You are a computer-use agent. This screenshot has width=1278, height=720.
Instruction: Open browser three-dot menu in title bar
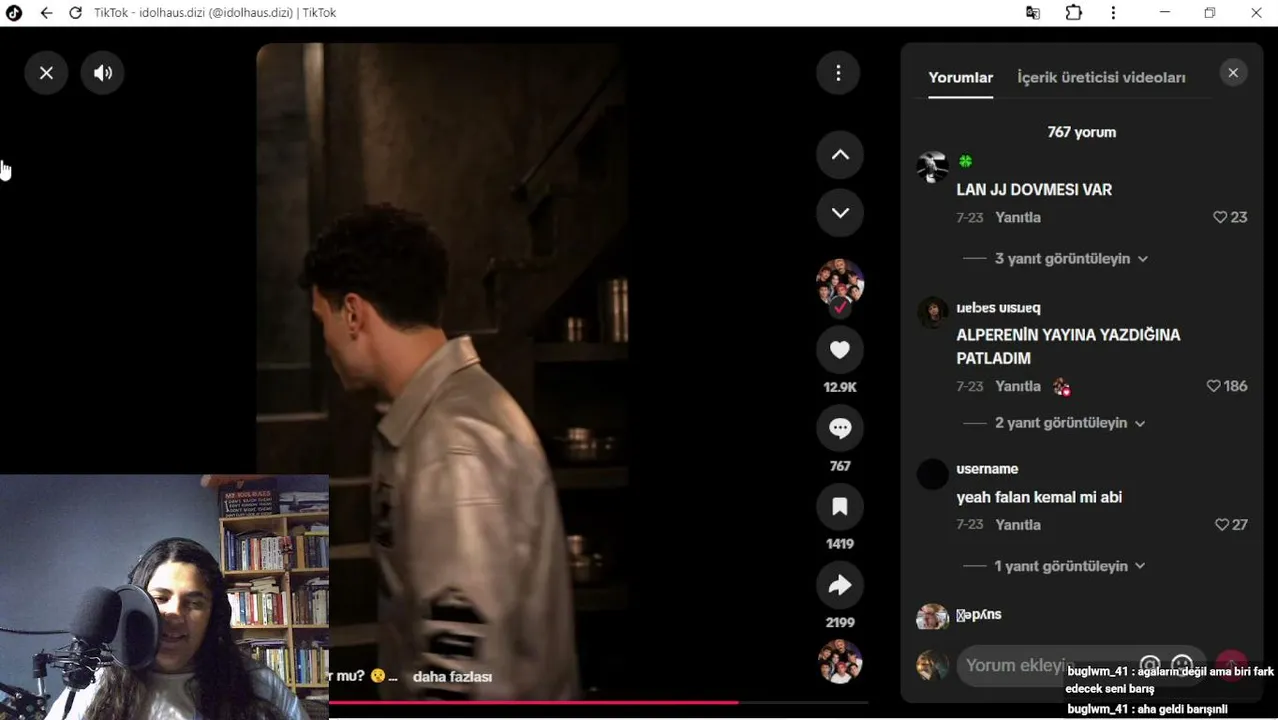[1113, 13]
